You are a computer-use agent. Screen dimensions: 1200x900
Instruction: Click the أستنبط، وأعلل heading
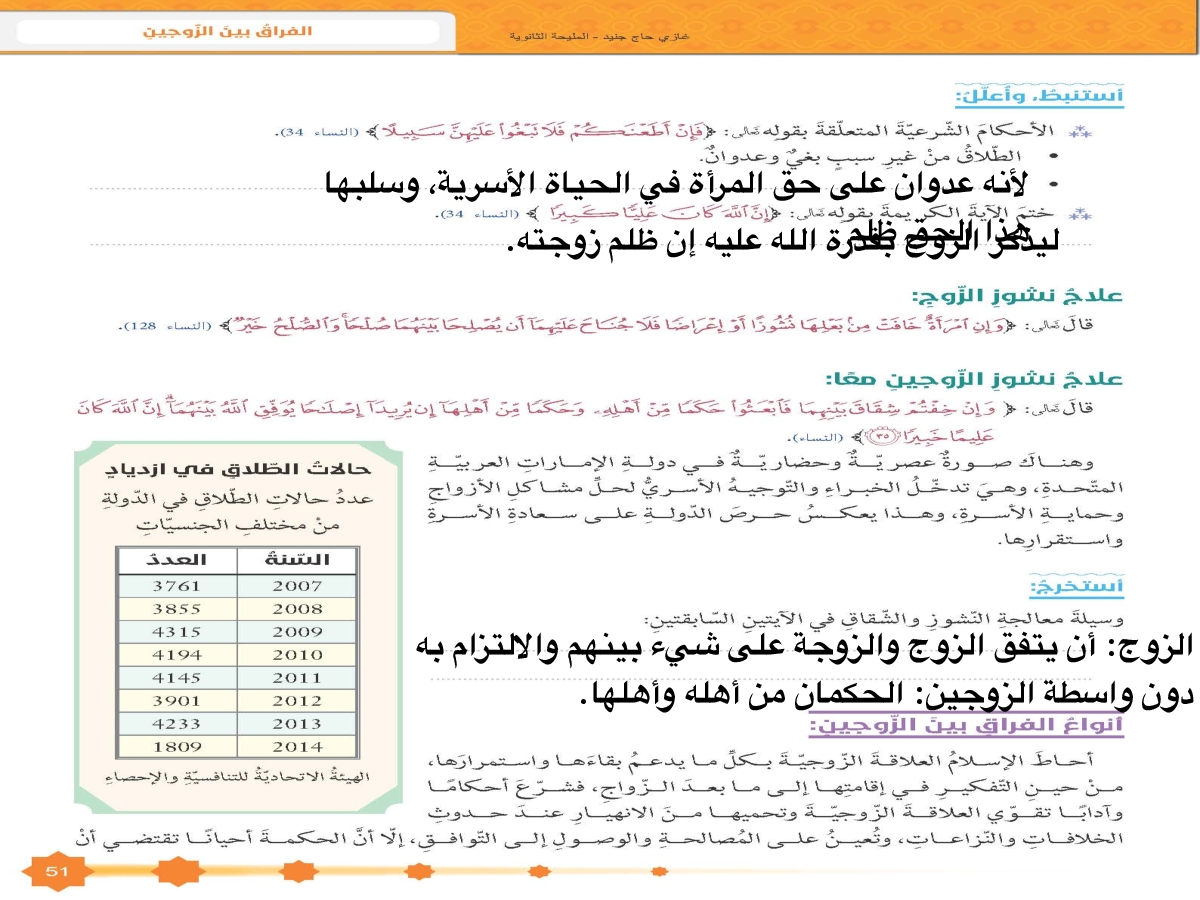[x=1066, y=96]
